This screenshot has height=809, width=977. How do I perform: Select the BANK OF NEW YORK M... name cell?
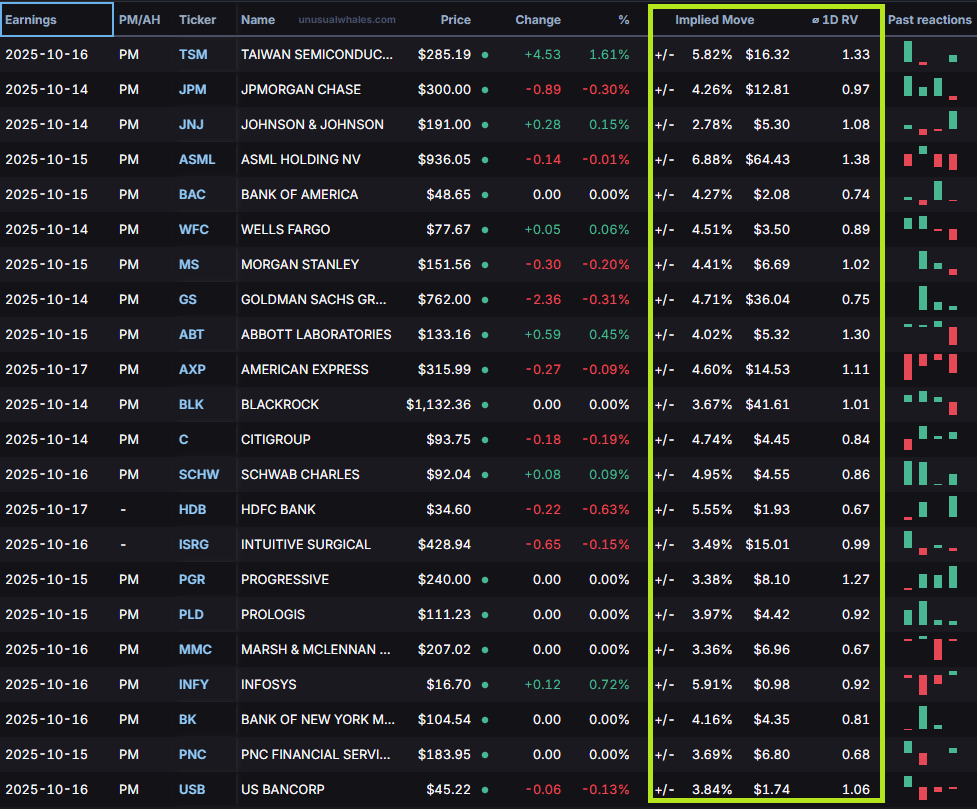click(x=318, y=719)
